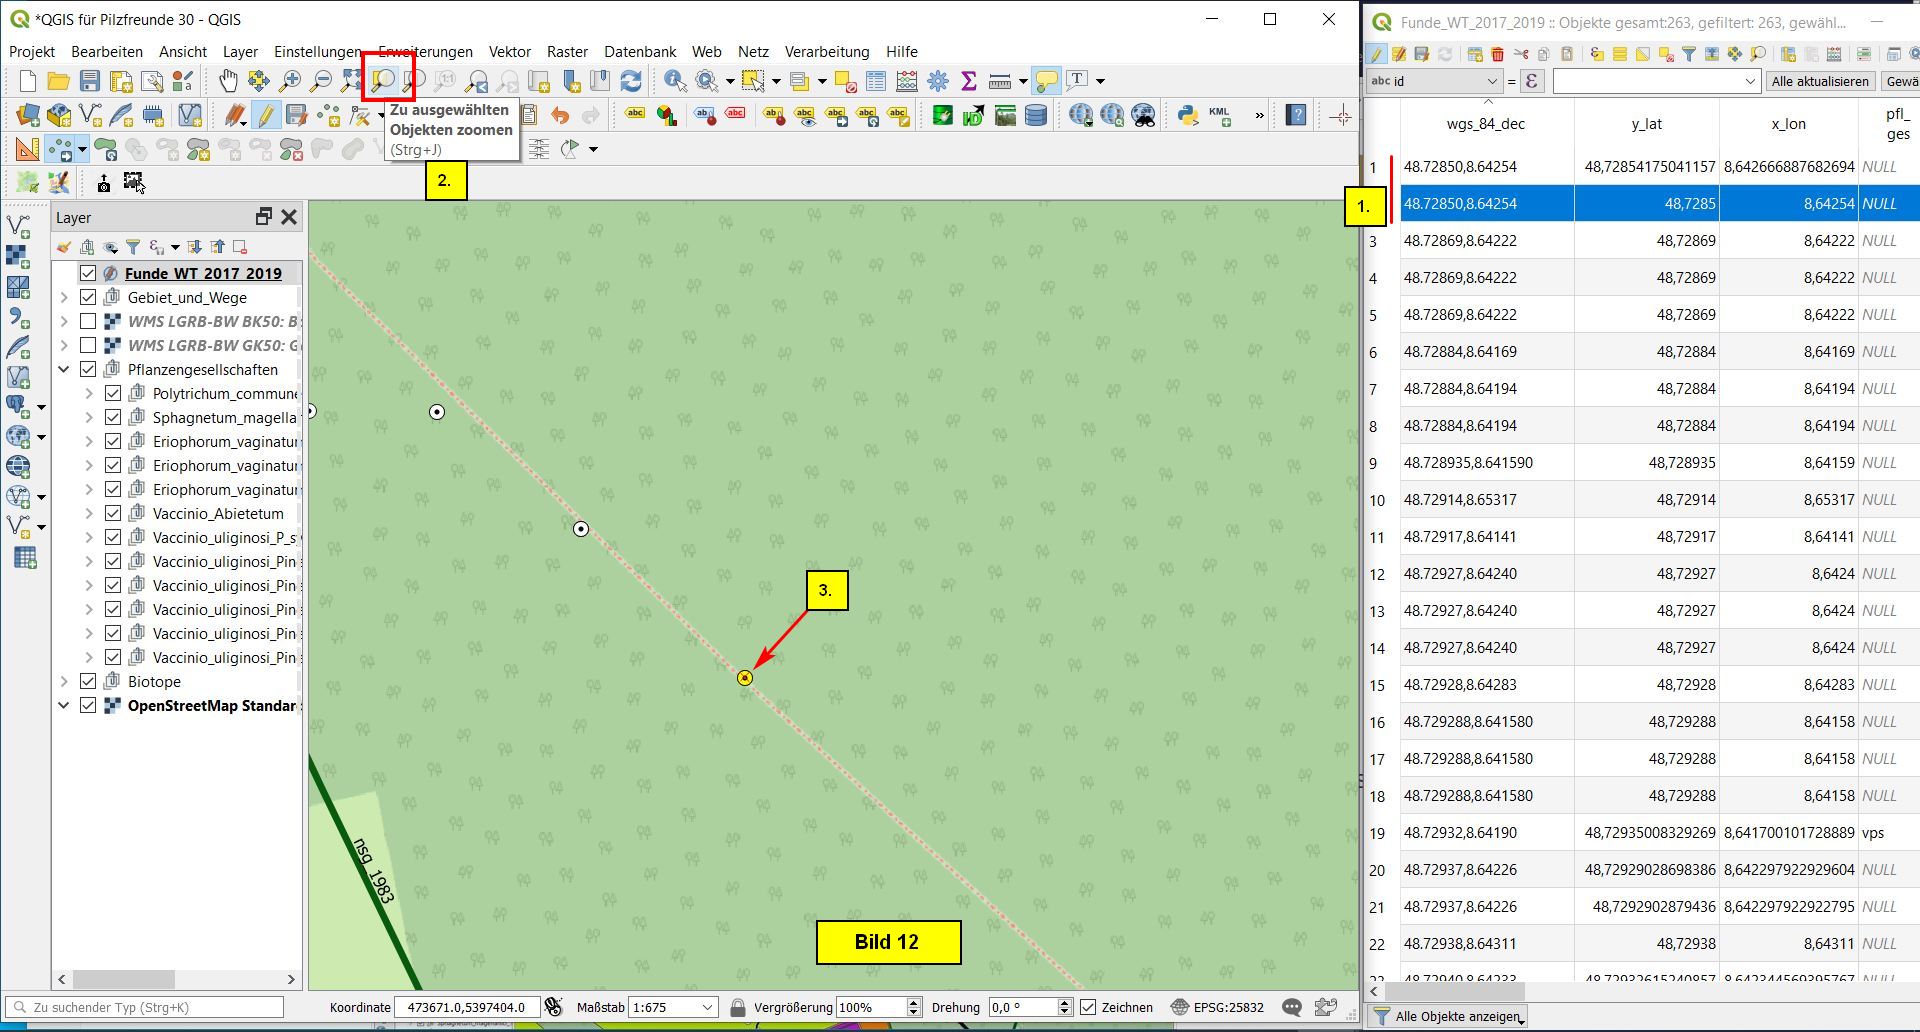Click the Refresh map icon

(631, 81)
